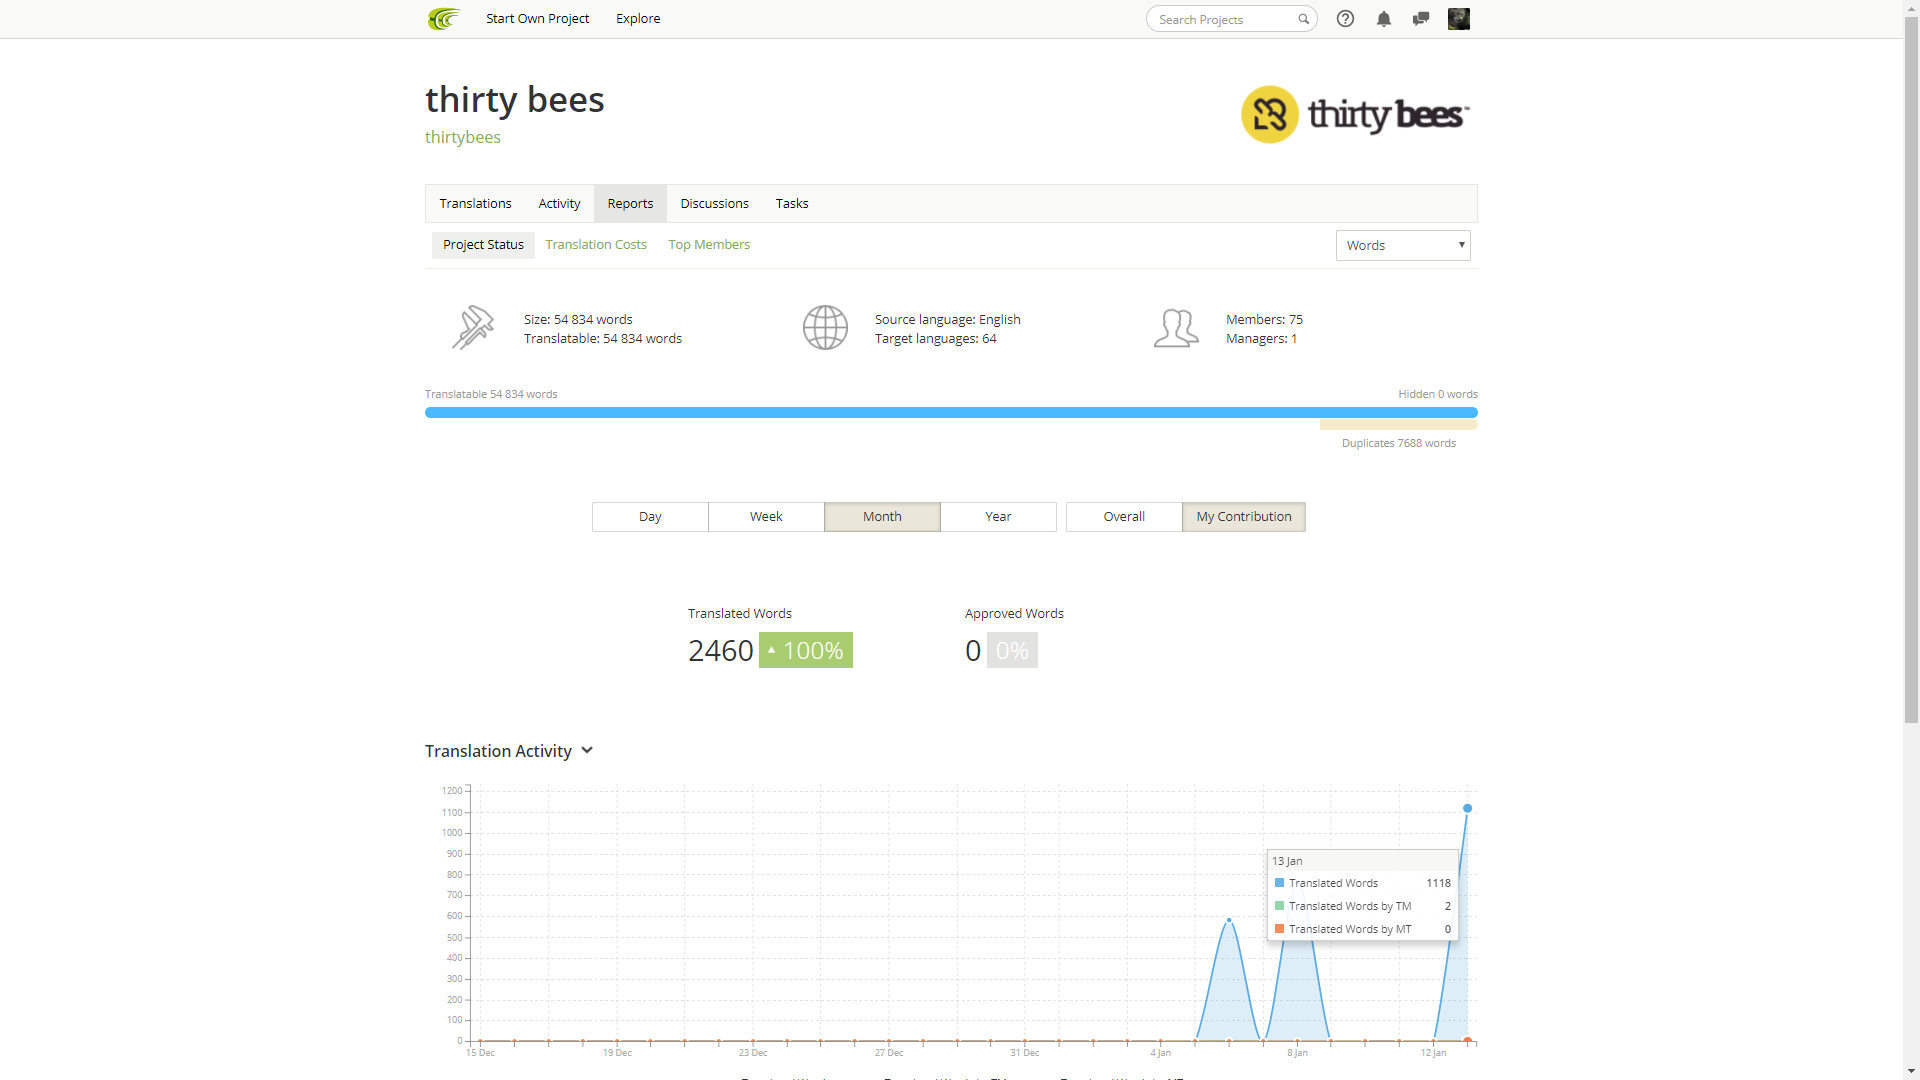Click the orange Translated by MT swatch

click(1279, 929)
